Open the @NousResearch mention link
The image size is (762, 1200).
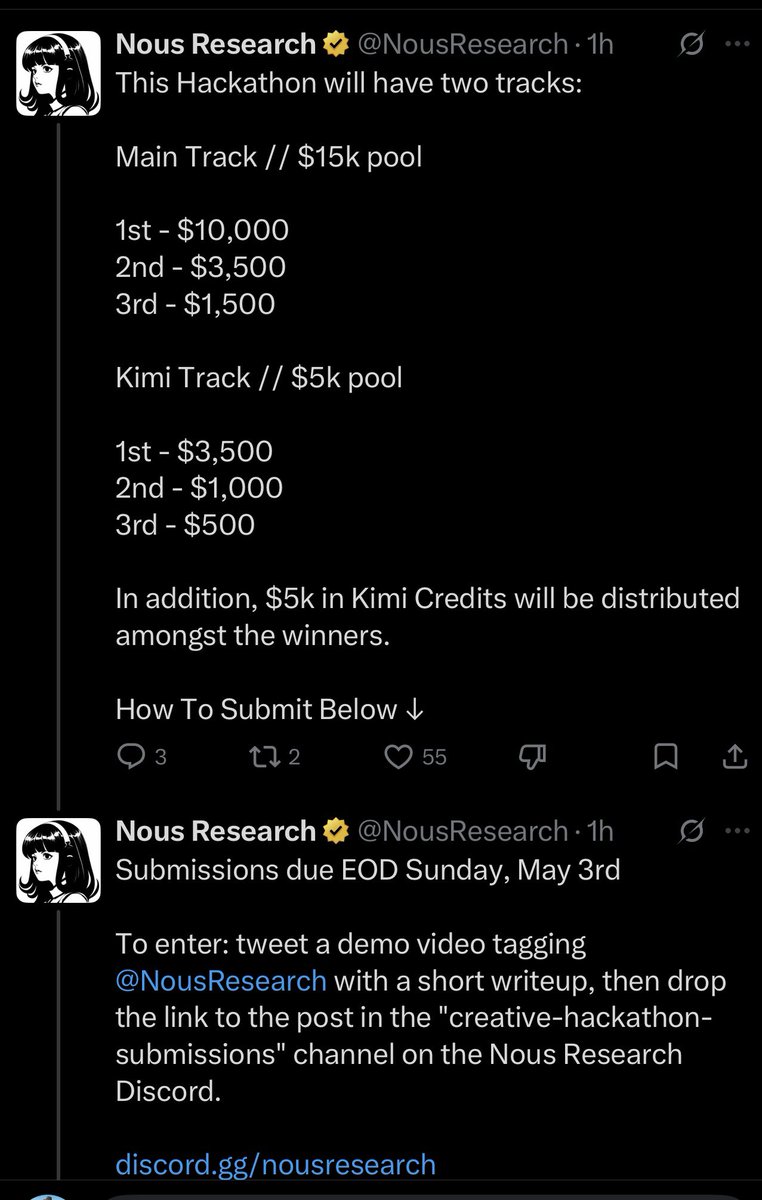click(221, 980)
